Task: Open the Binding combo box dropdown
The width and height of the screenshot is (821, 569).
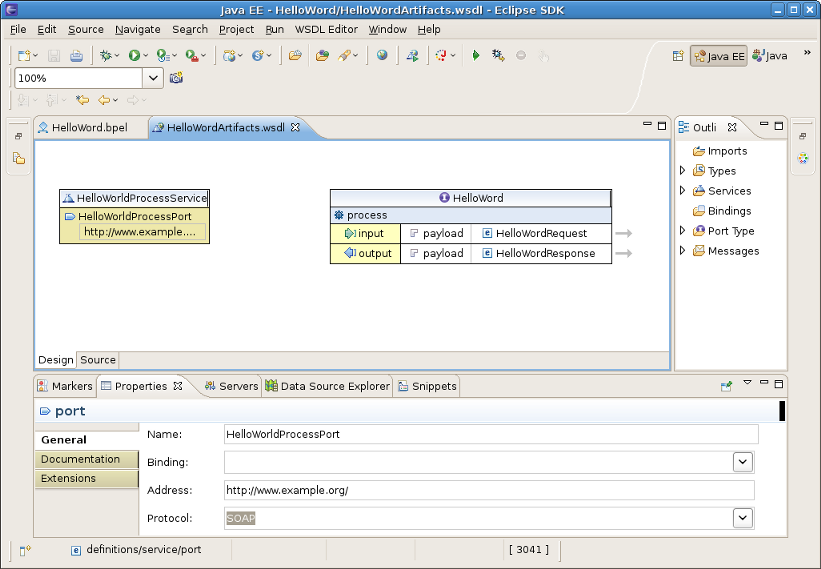Action: [743, 462]
